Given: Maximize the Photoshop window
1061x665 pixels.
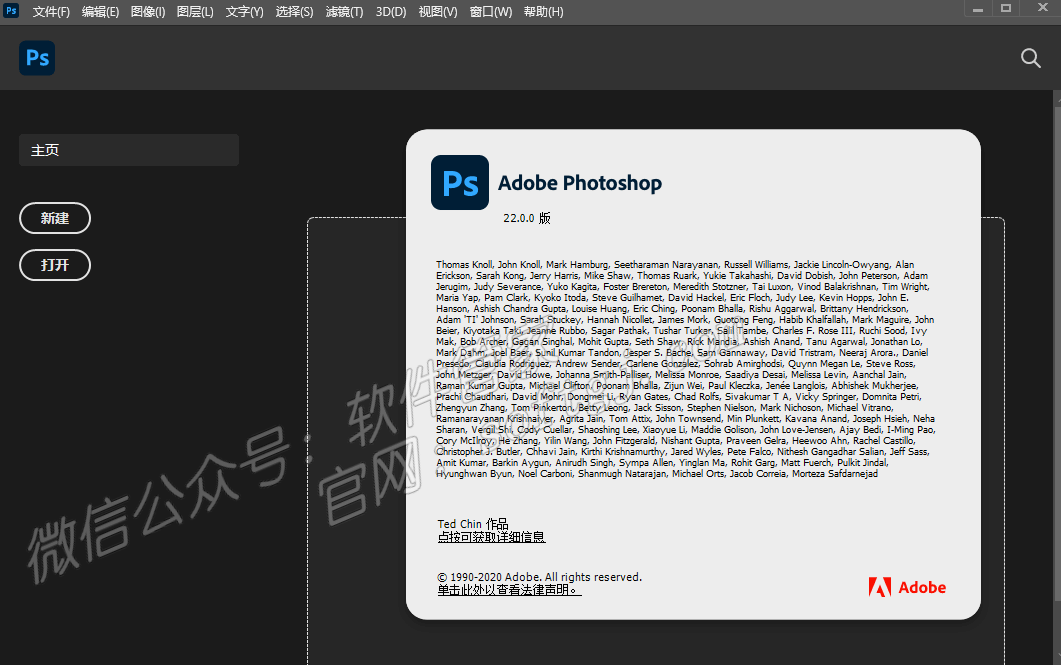Looking at the screenshot, I should 1006,9.
